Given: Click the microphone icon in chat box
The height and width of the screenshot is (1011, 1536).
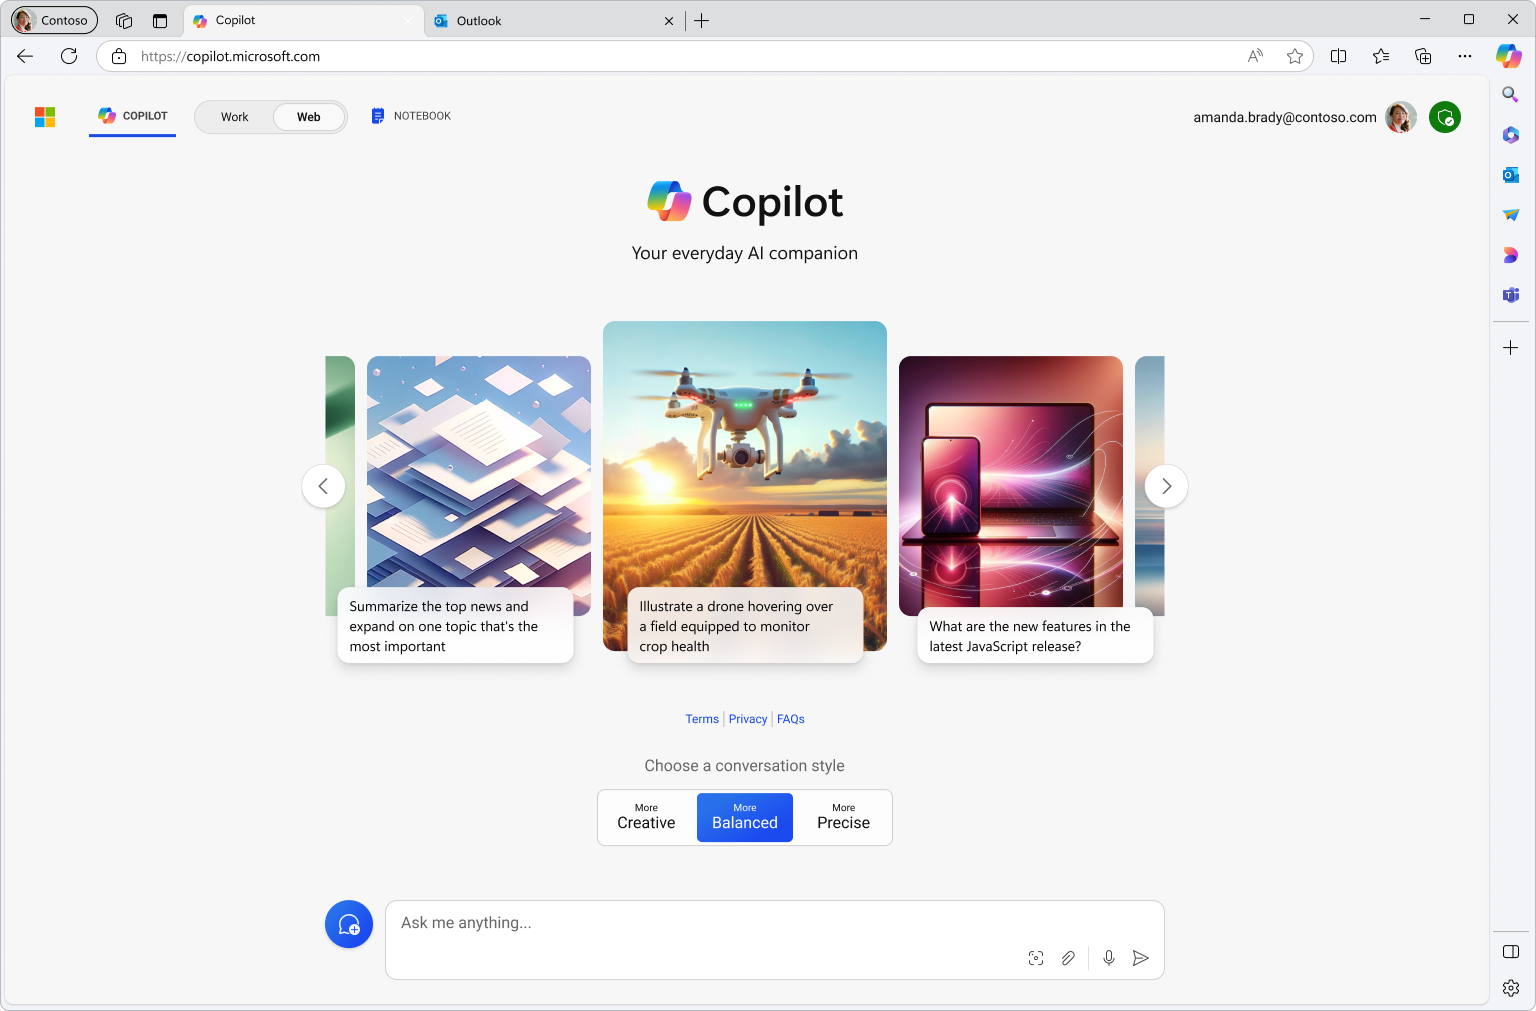Looking at the screenshot, I should (x=1108, y=958).
